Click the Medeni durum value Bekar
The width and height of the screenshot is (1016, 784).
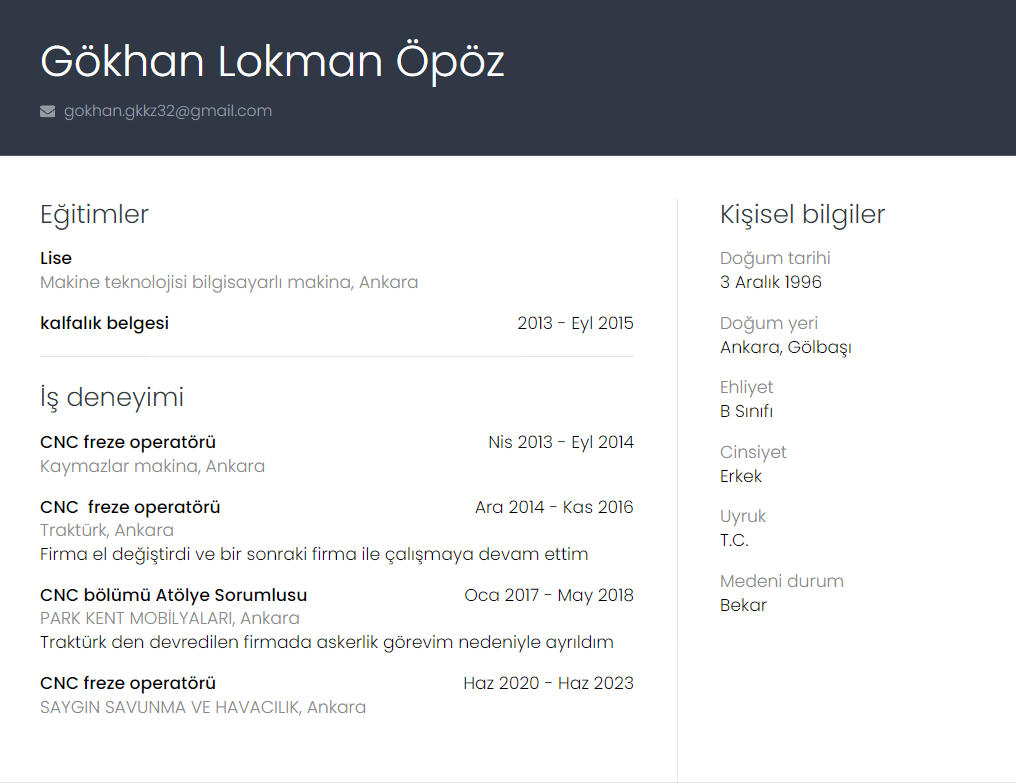743,605
